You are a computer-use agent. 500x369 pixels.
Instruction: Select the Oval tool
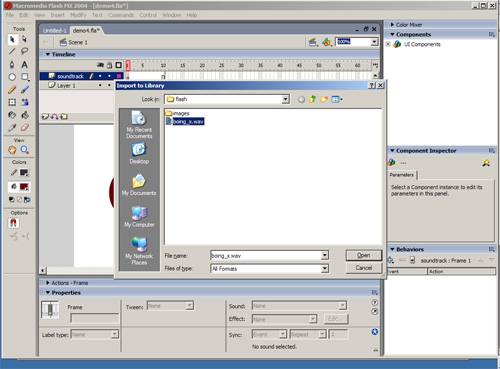[x=12, y=77]
